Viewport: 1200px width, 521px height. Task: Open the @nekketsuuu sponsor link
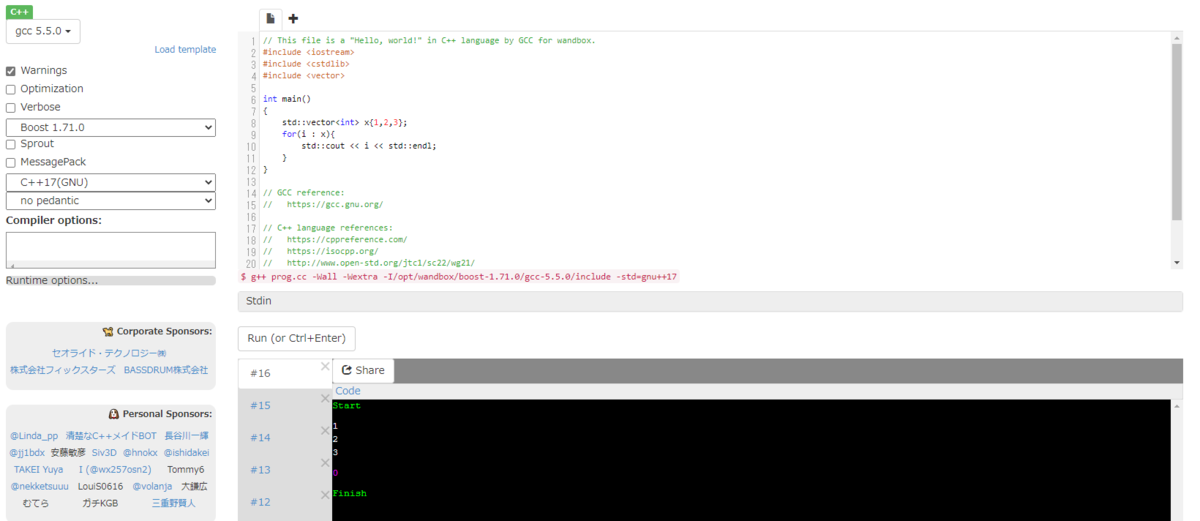click(x=40, y=487)
